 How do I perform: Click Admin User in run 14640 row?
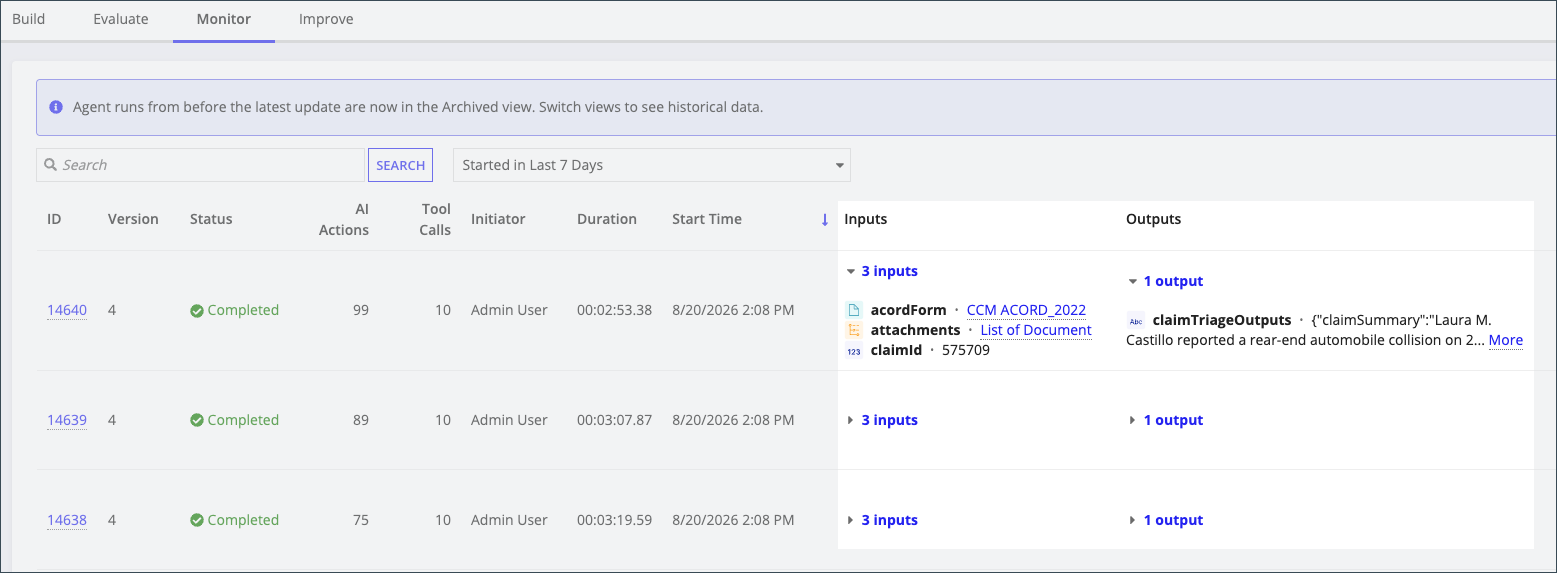point(509,310)
